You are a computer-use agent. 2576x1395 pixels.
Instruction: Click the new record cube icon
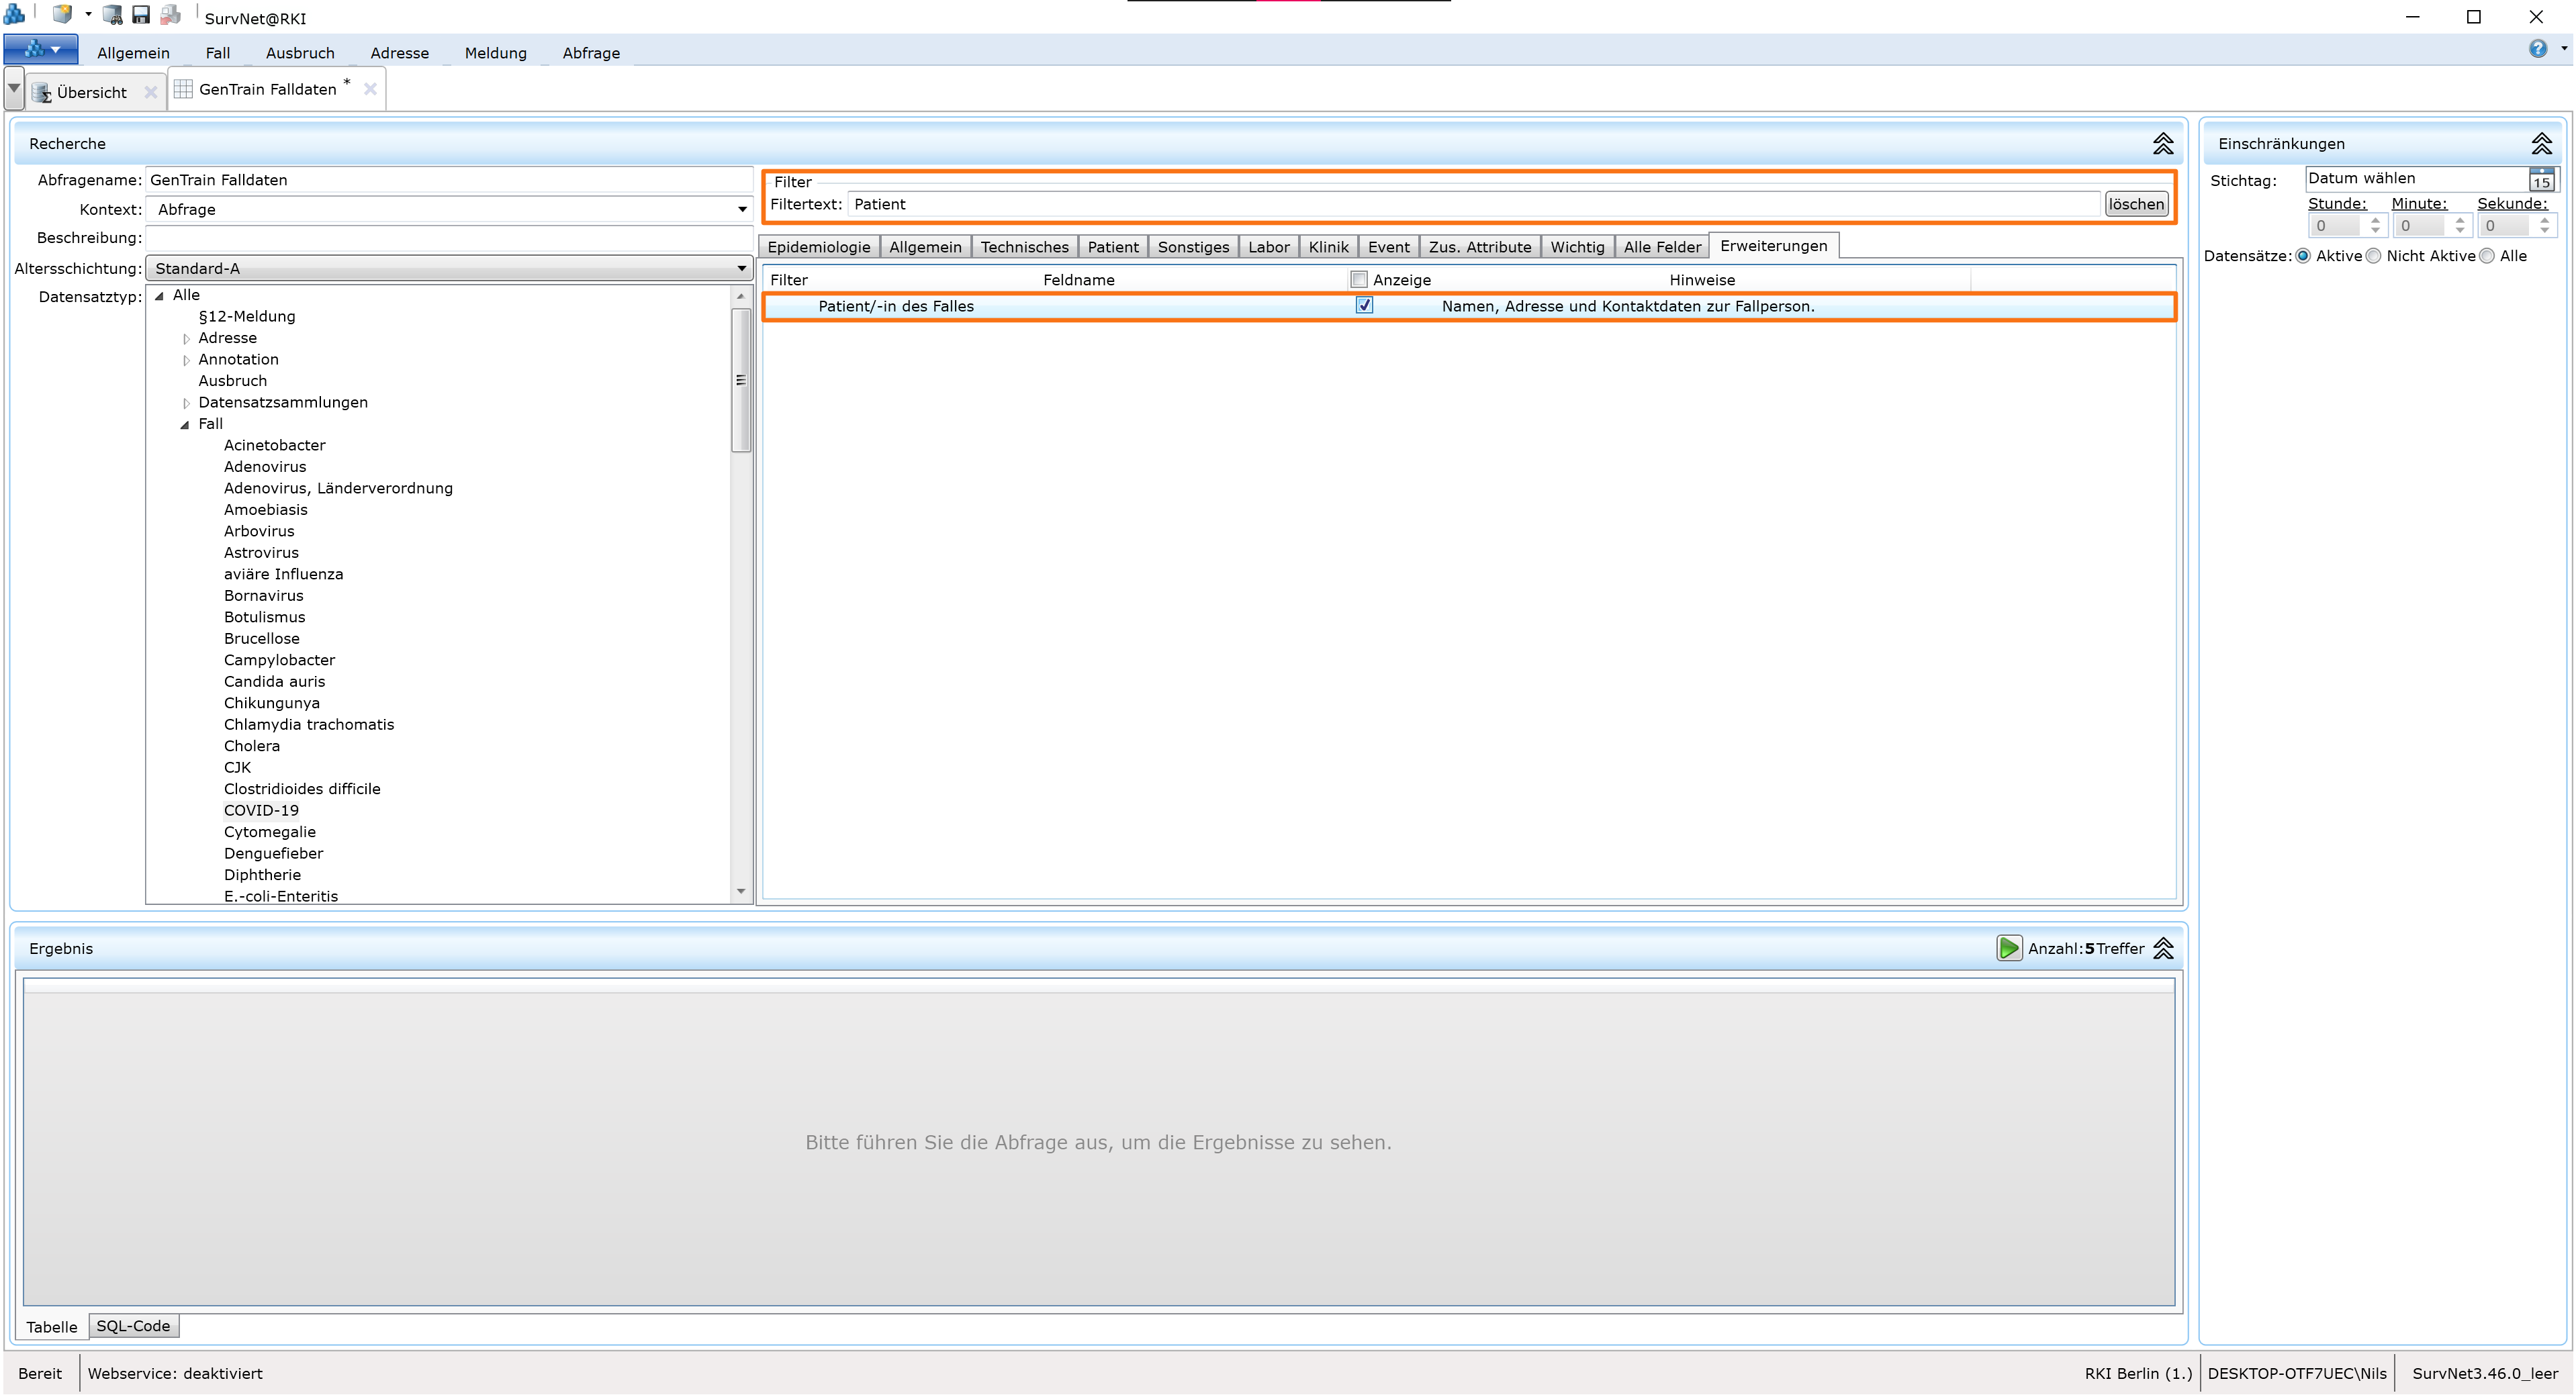[x=62, y=15]
